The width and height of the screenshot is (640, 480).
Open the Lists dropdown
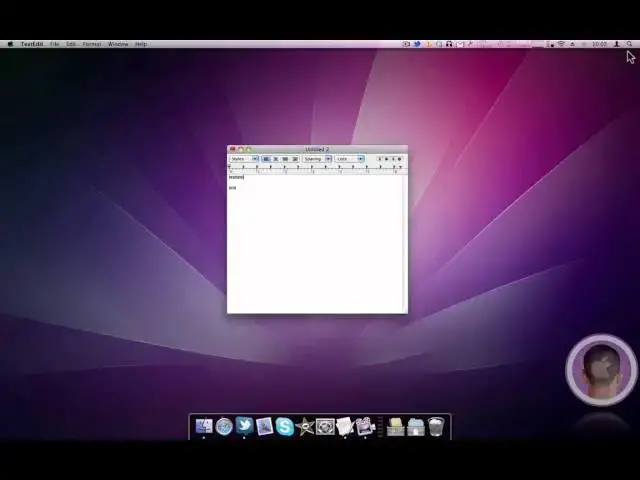(x=349, y=159)
